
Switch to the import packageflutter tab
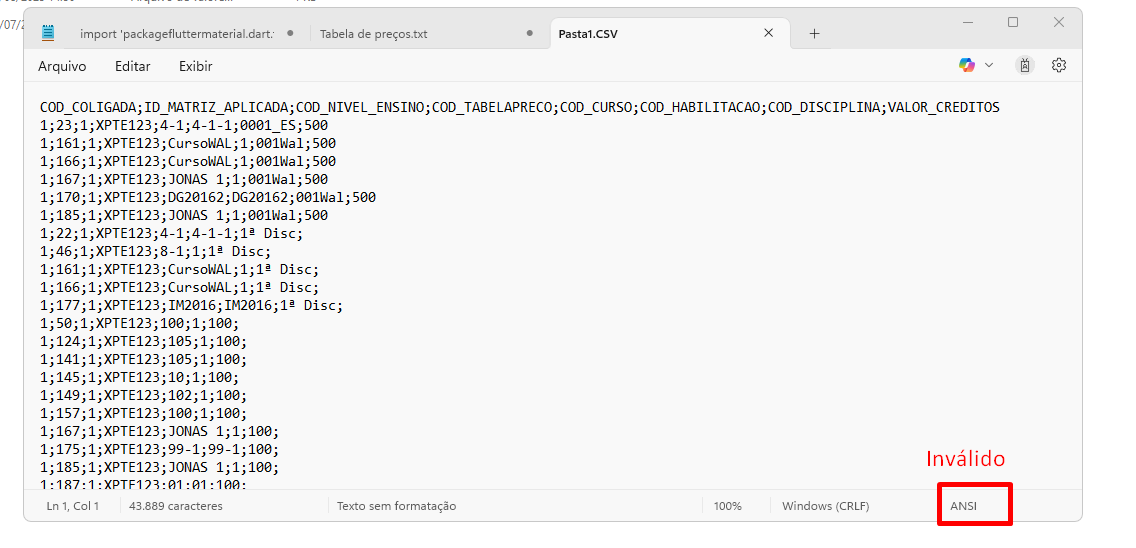pos(176,34)
